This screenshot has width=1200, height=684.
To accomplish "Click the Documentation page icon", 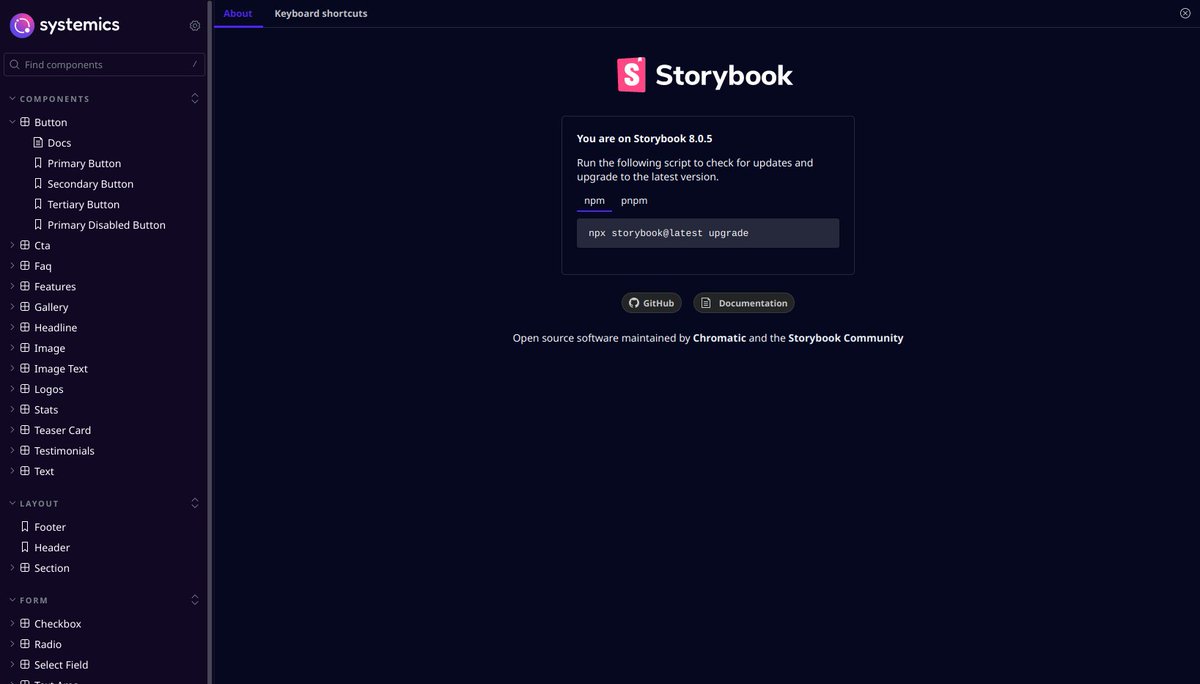I will pyautogui.click(x=706, y=303).
